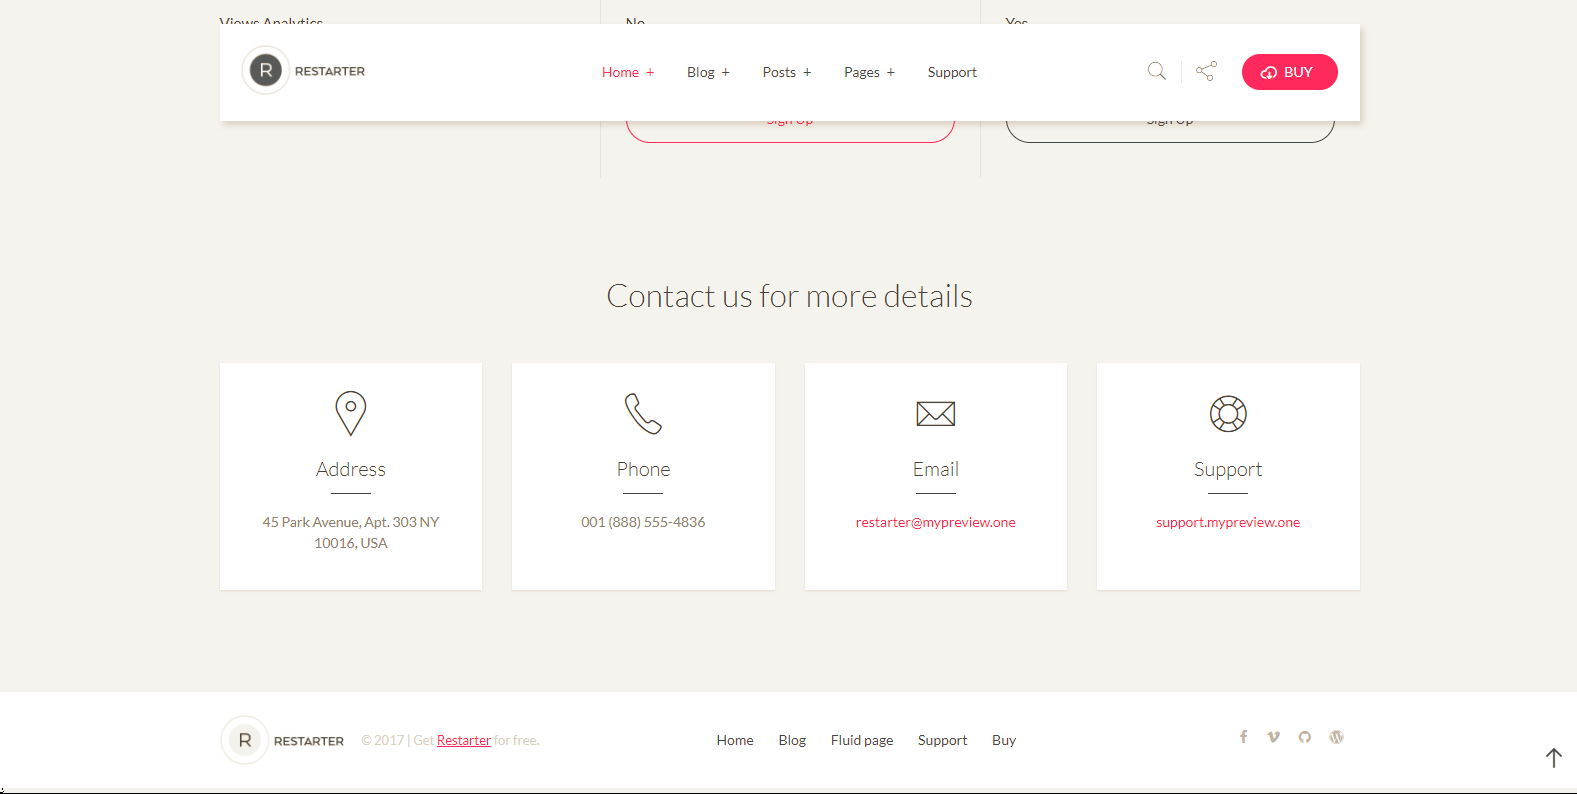Open the search magnifier in header

(x=1156, y=71)
